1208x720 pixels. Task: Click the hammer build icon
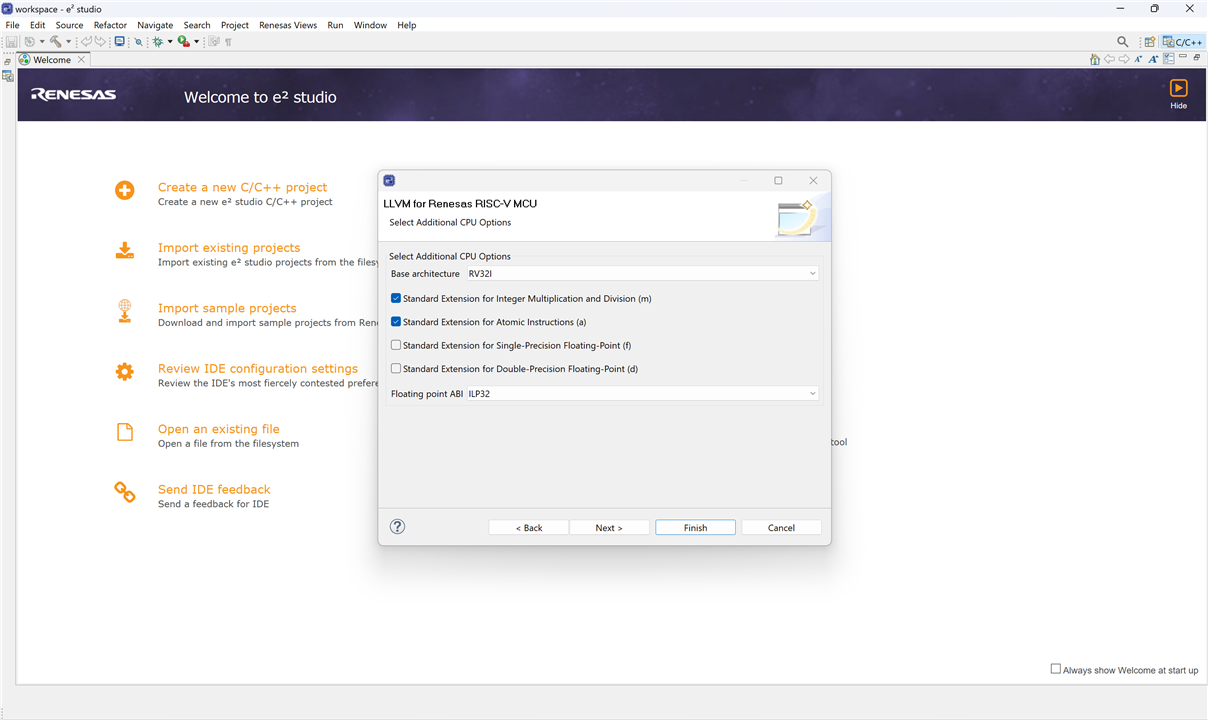tap(55, 42)
